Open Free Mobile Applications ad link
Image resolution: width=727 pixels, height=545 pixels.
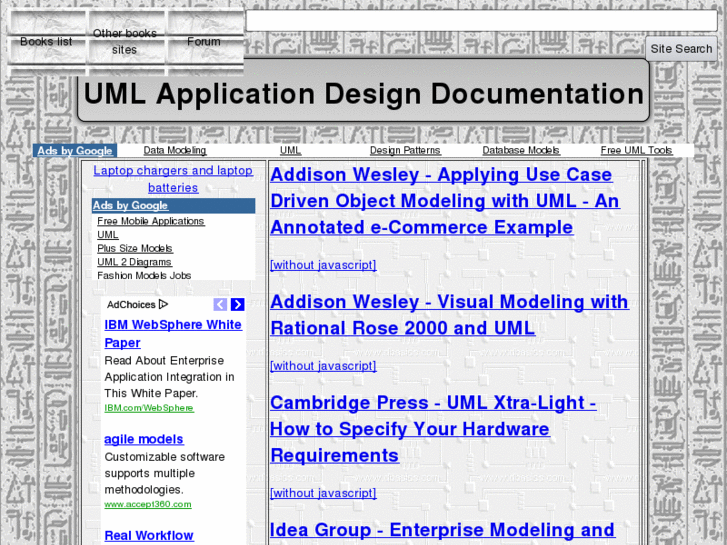[151, 221]
